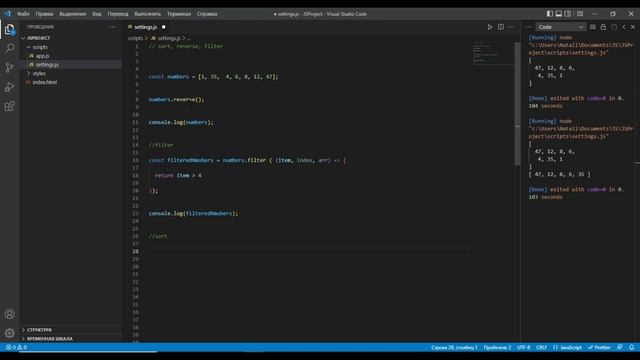
Task: Open the Выделение menu
Action: pos(73,14)
